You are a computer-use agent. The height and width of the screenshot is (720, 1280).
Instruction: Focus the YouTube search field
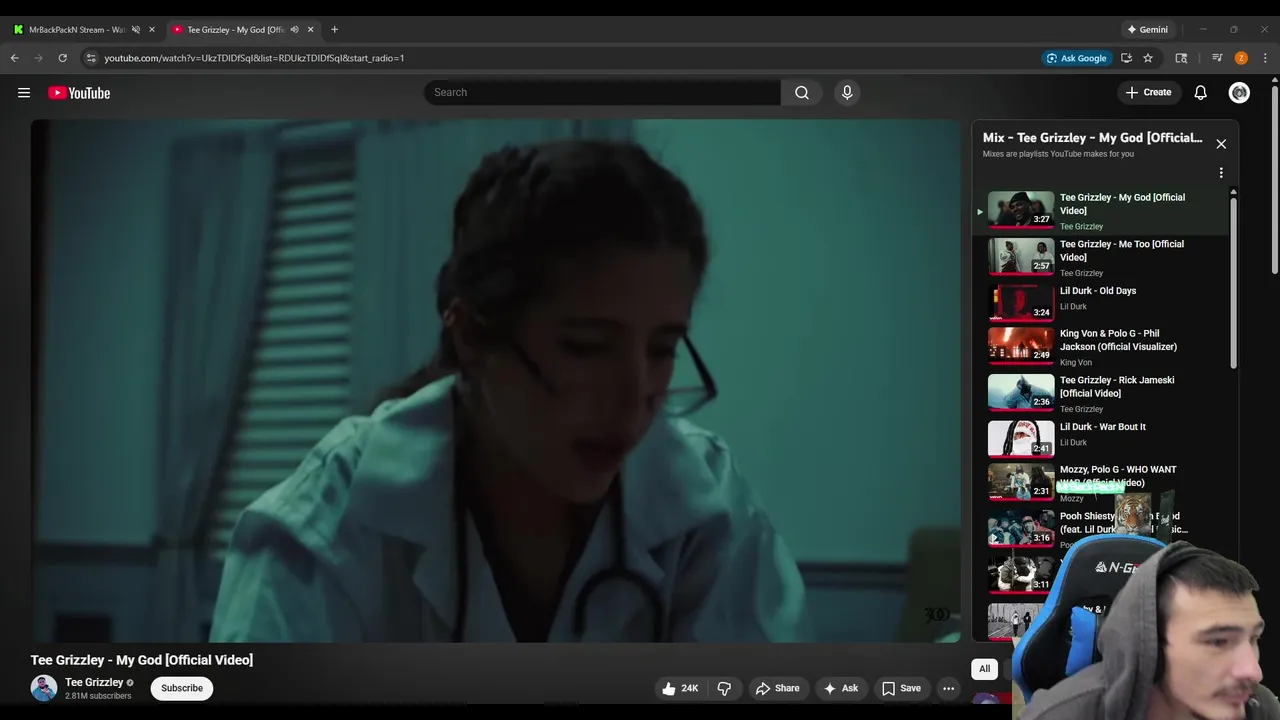pyautogui.click(x=602, y=92)
